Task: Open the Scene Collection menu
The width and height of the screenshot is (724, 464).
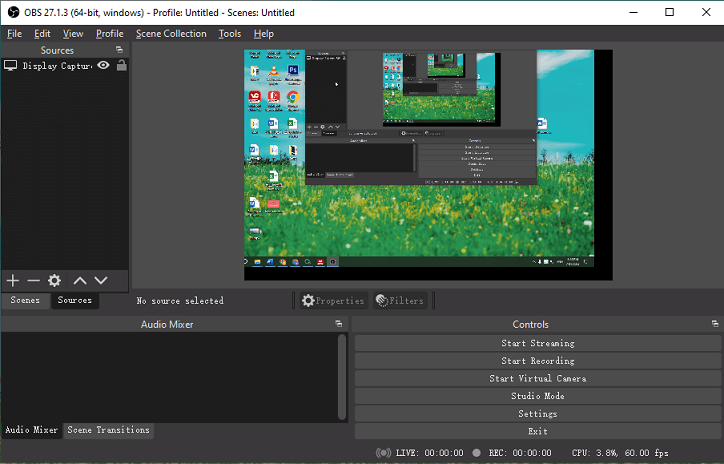Action: [x=171, y=34]
